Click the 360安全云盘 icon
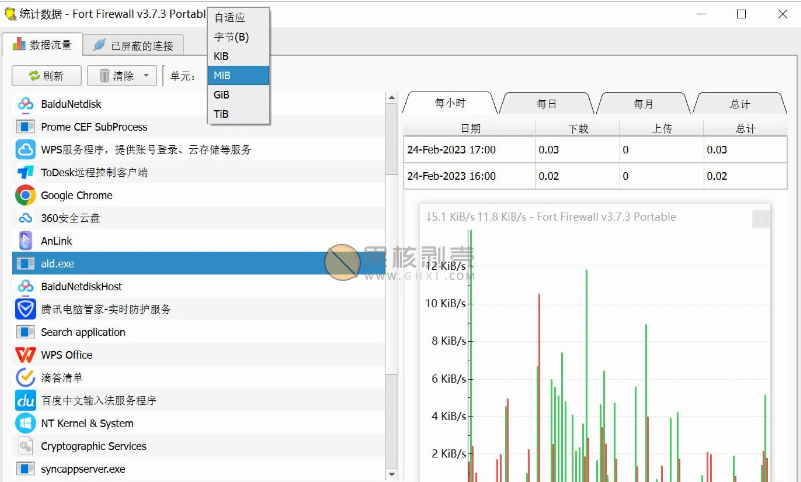 coord(25,218)
